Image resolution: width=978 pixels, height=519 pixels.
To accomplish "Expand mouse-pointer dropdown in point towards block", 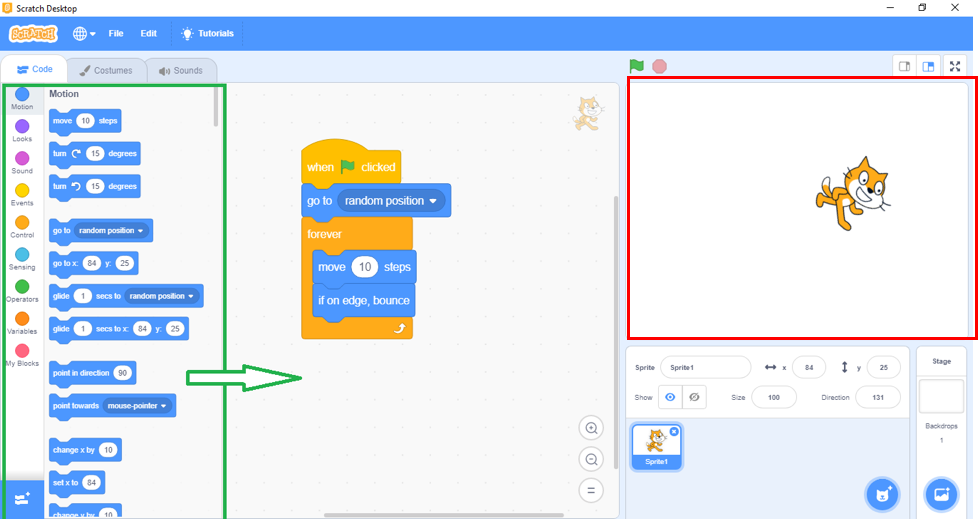I will tap(163, 406).
